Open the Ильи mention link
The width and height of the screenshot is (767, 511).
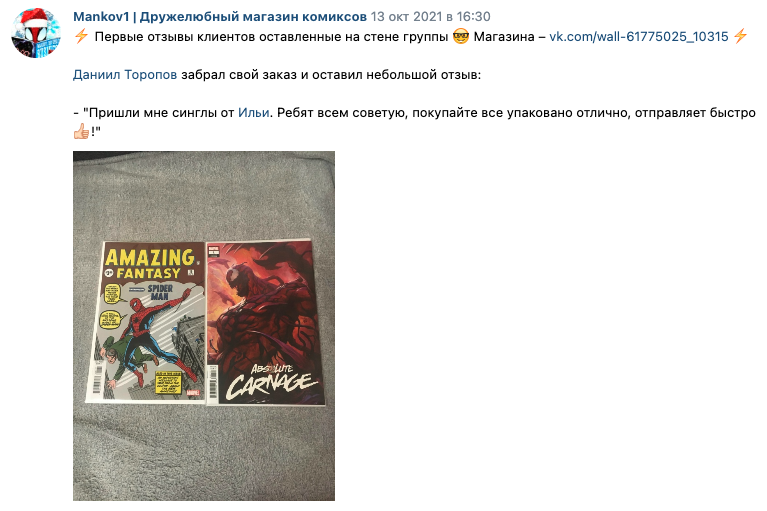253,112
